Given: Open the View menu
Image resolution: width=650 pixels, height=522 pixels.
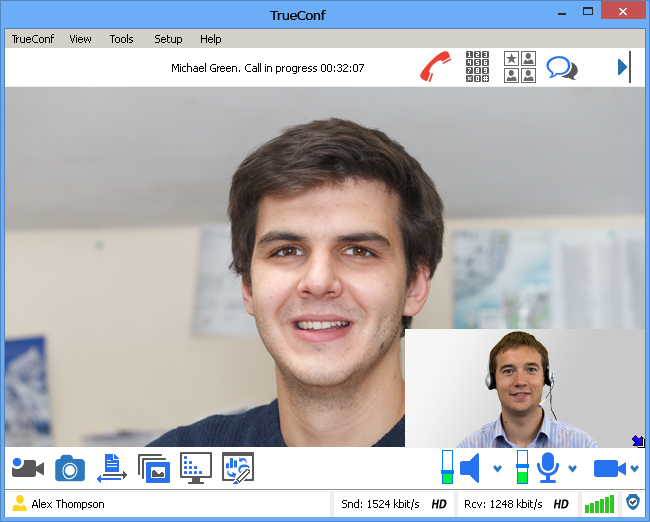Looking at the screenshot, I should pyautogui.click(x=80, y=39).
